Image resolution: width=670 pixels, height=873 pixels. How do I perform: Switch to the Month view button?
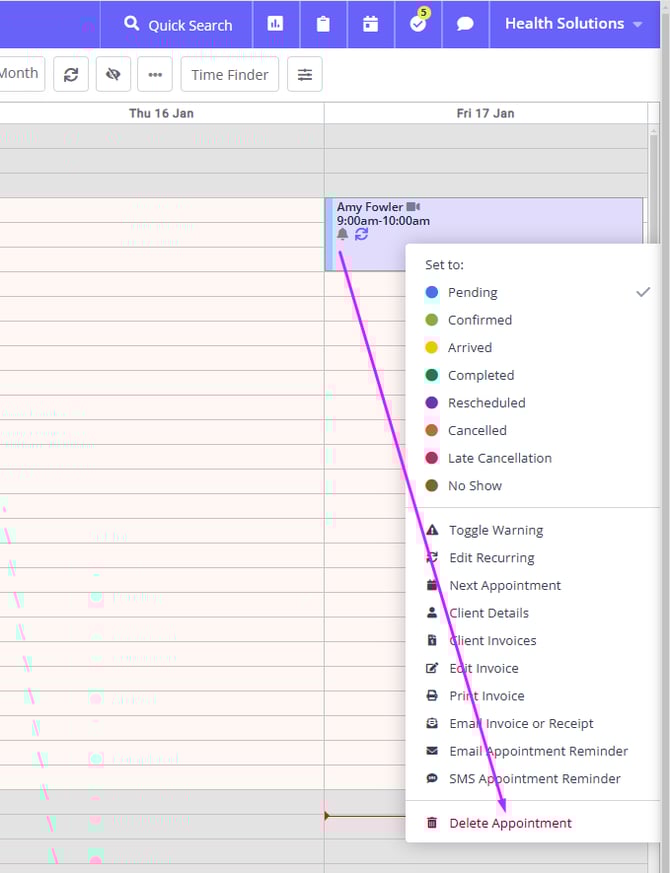(19, 74)
